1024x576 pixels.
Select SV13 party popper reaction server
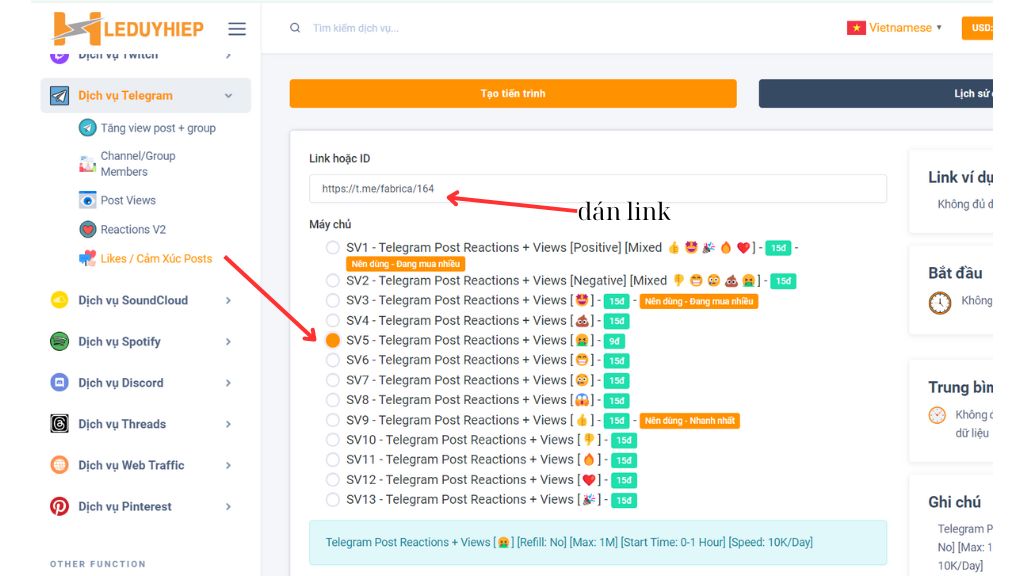pyautogui.click(x=333, y=500)
